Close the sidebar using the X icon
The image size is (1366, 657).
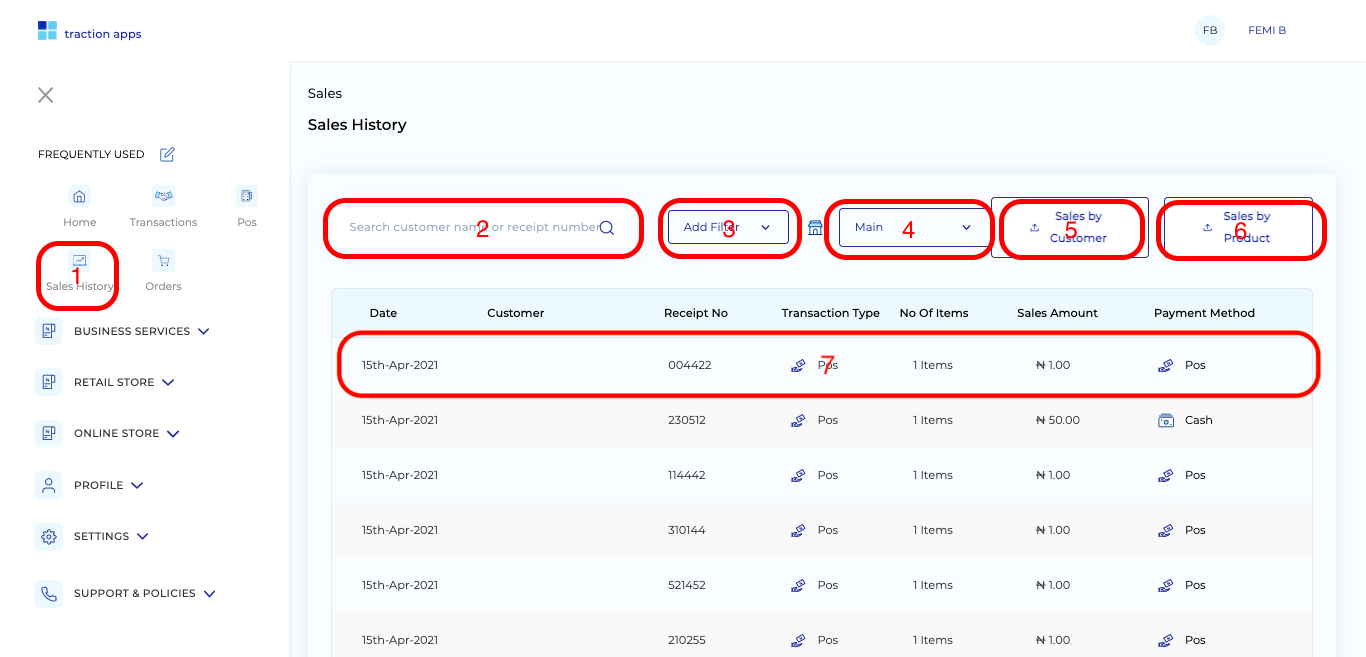click(45, 95)
